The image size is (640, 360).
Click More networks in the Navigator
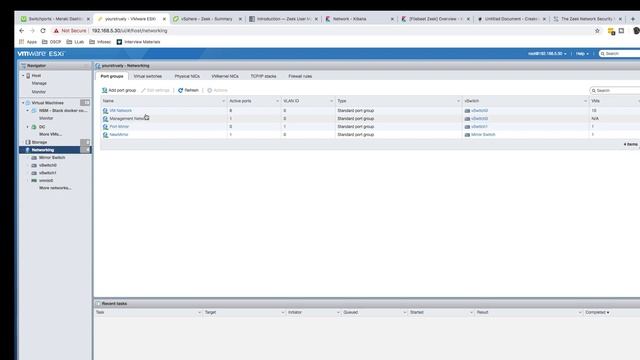pyautogui.click(x=55, y=188)
